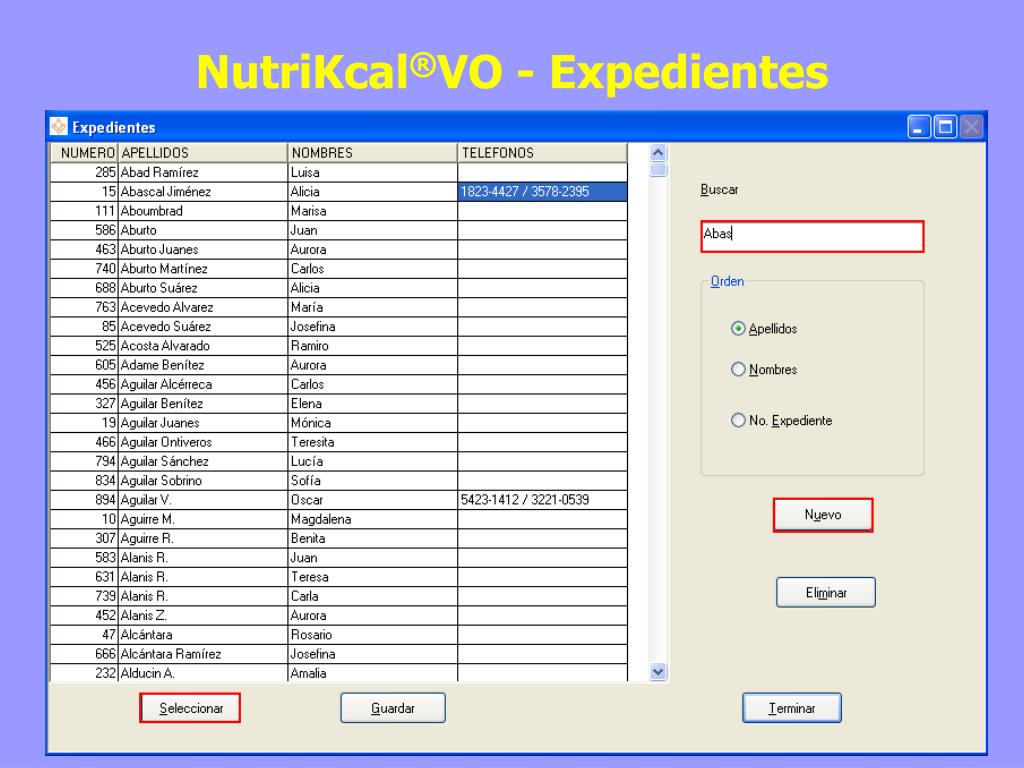This screenshot has width=1024, height=768.
Task: Click the name cell Elena
Action: [373, 404]
